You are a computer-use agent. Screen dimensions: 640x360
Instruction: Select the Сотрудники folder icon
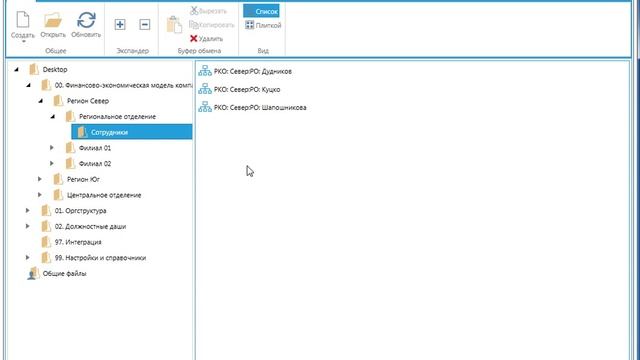pyautogui.click(x=82, y=132)
